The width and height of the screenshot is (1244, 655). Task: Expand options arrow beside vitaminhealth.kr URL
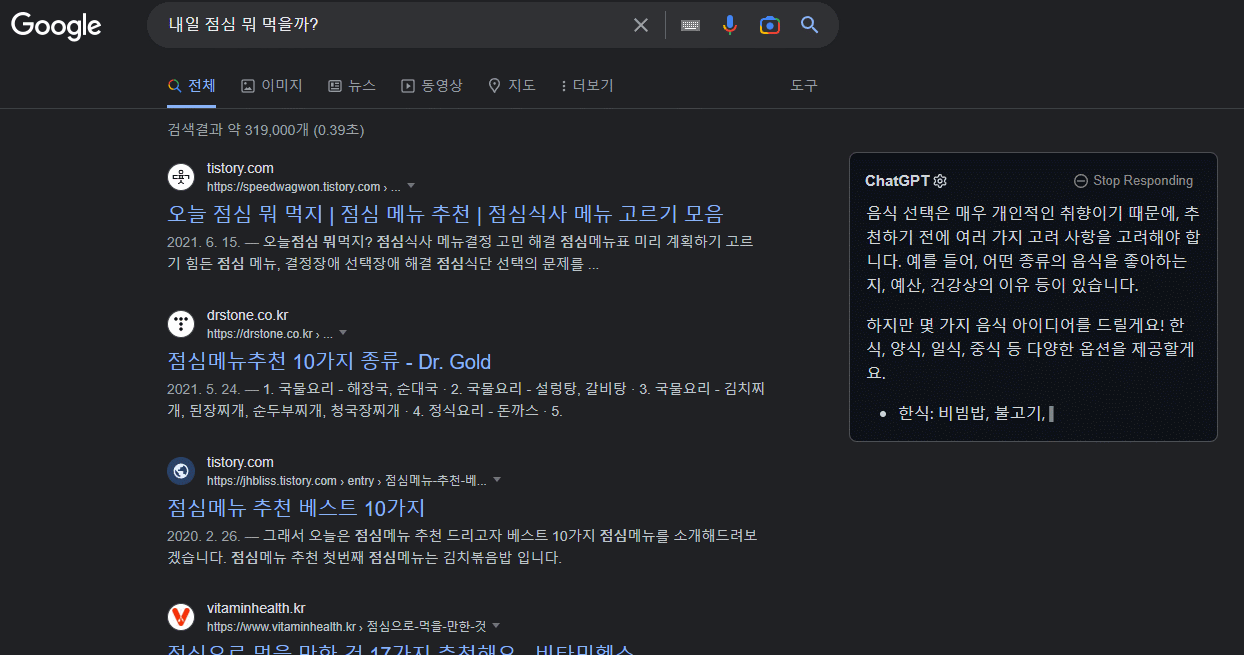pyautogui.click(x=496, y=626)
